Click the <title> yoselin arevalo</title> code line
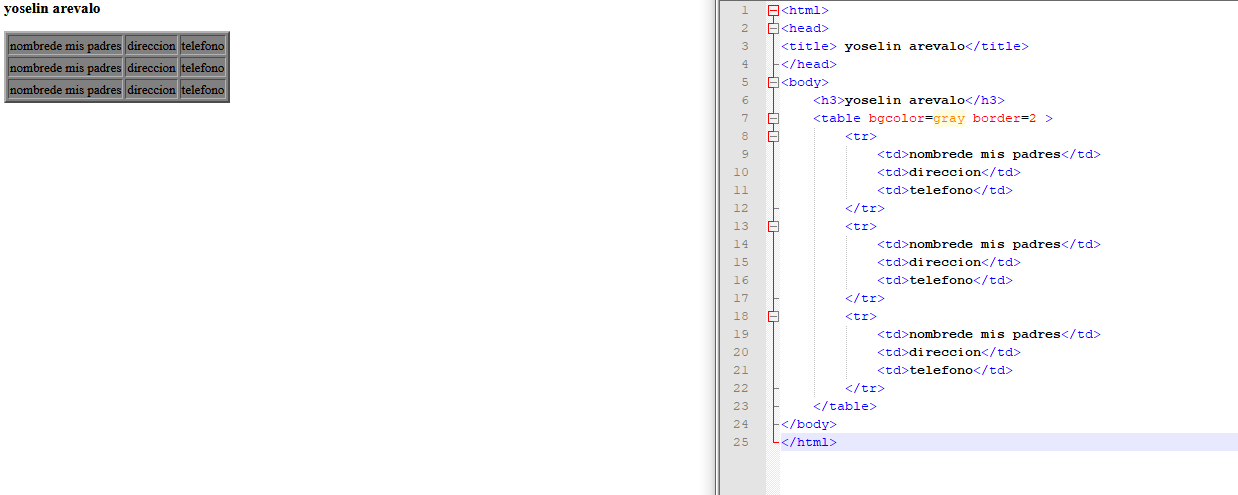The width and height of the screenshot is (1238, 495). 905,46
